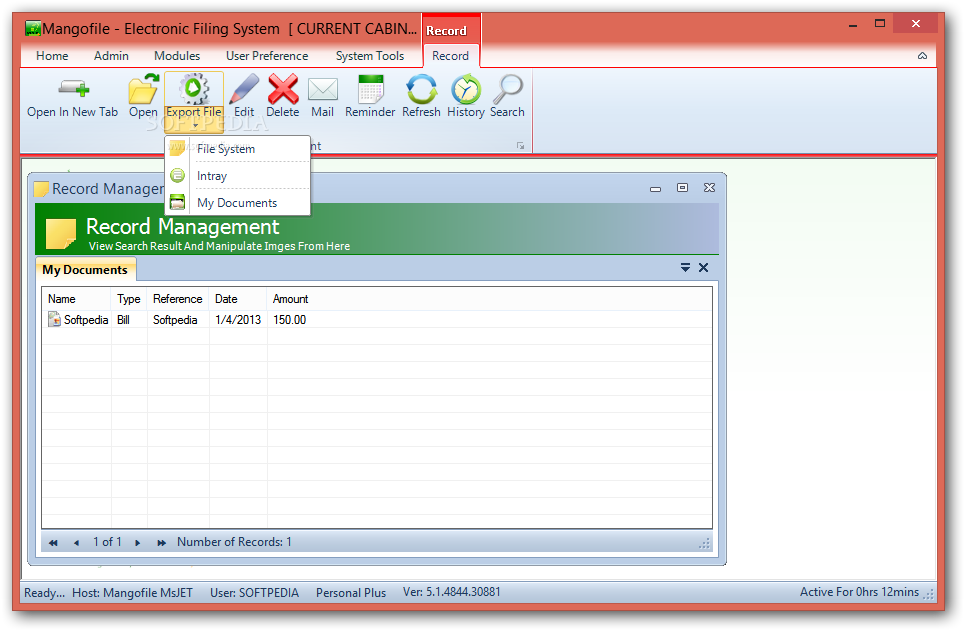
Task: Click the Bill type cell
Action: coord(124,320)
